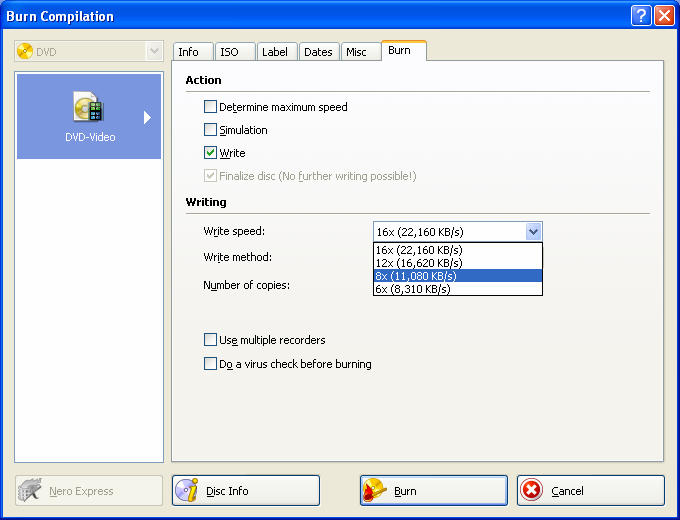This screenshot has height=520, width=680.
Task: Toggle the Simulation checkbox
Action: 210,130
